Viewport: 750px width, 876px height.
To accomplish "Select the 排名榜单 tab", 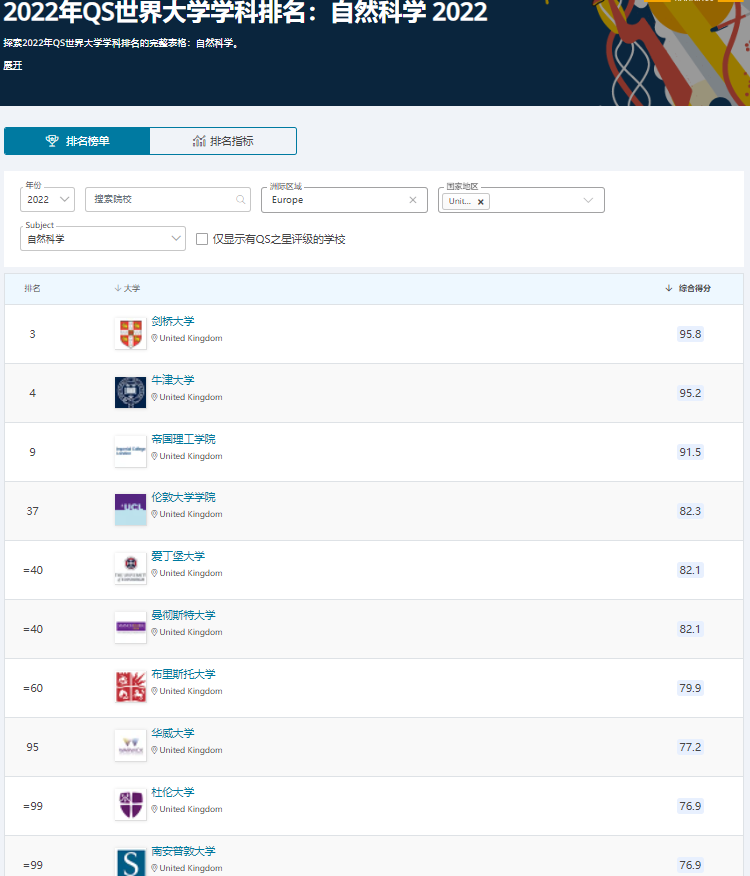I will 77,141.
